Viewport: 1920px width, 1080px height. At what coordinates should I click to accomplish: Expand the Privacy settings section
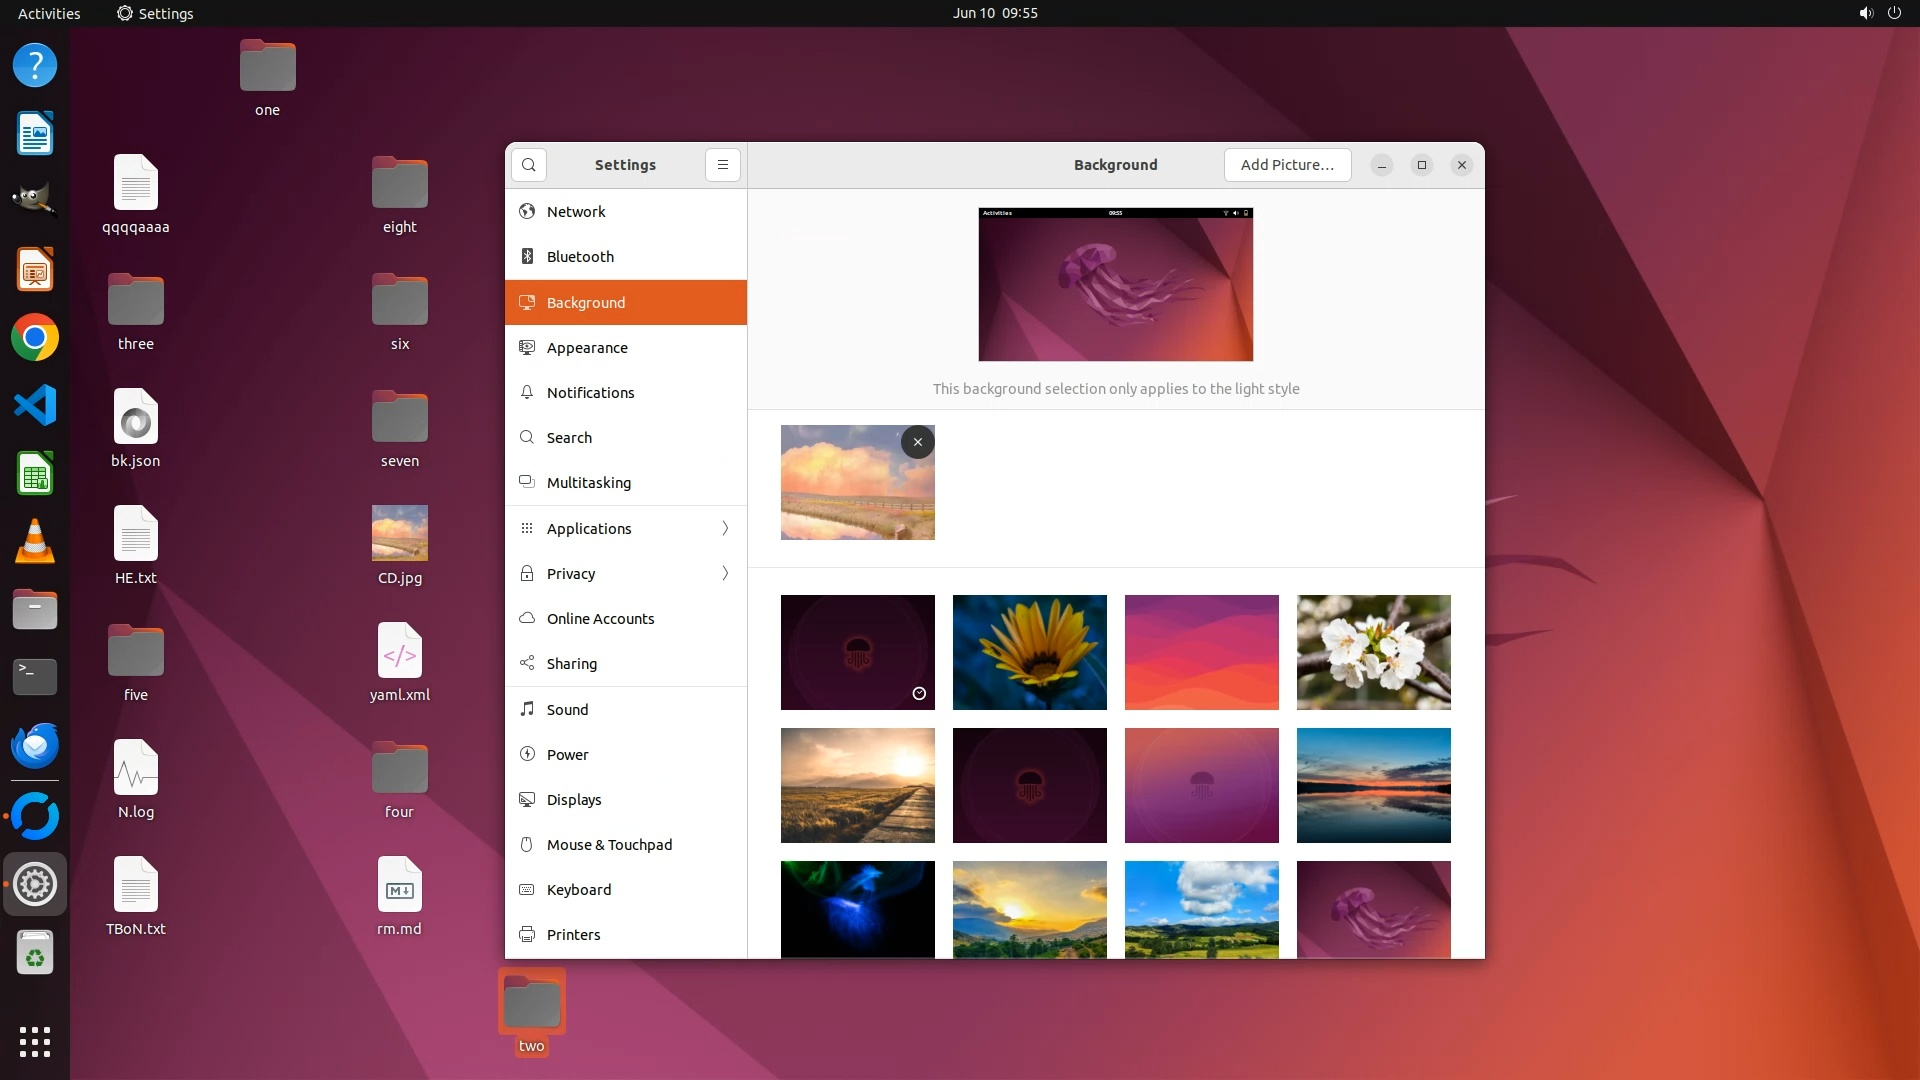point(626,573)
